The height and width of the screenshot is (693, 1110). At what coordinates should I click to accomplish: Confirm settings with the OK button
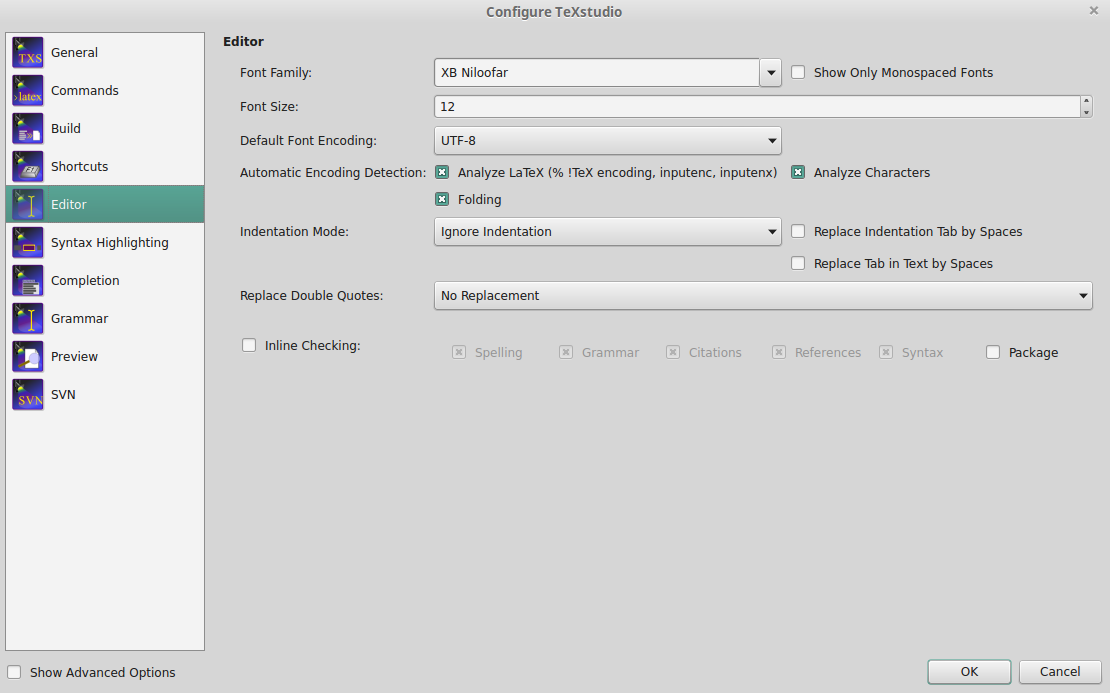point(969,672)
